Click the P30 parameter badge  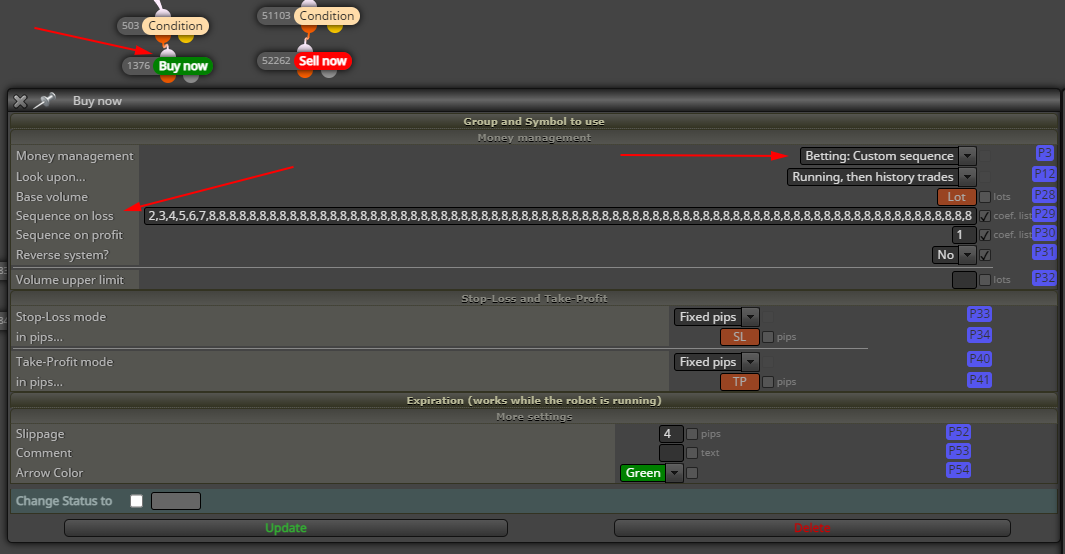coord(1045,233)
